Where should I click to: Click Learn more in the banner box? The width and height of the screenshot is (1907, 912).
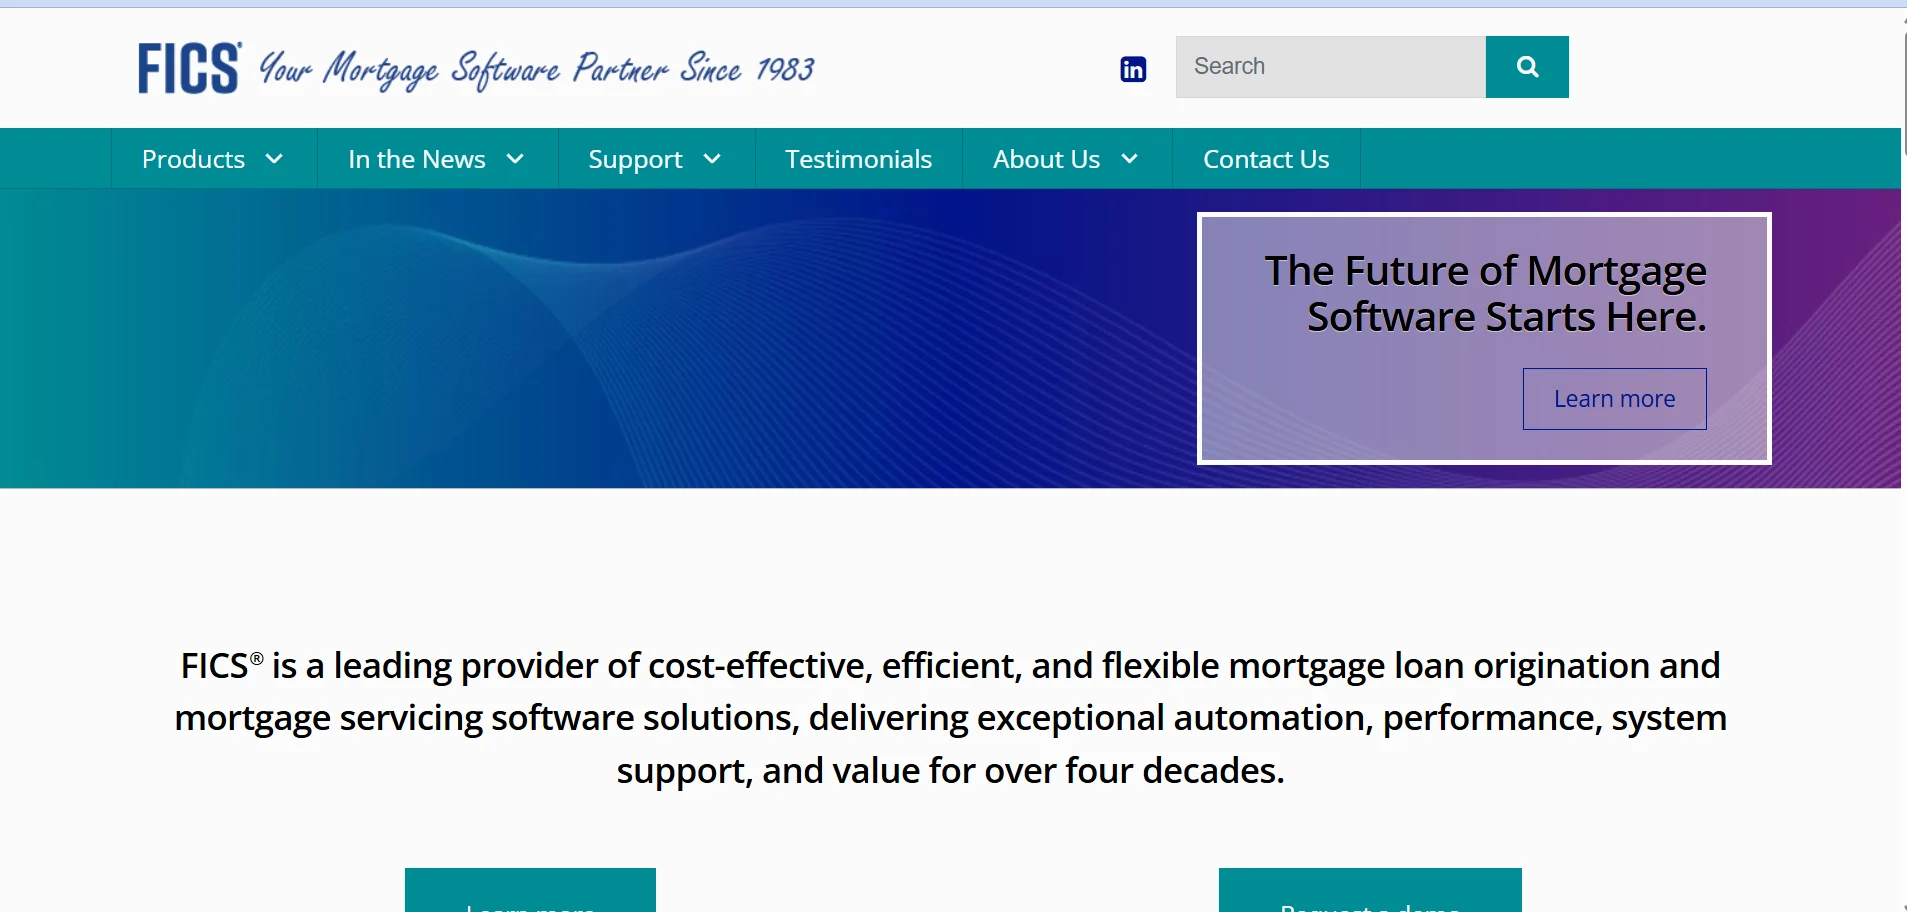1614,399
